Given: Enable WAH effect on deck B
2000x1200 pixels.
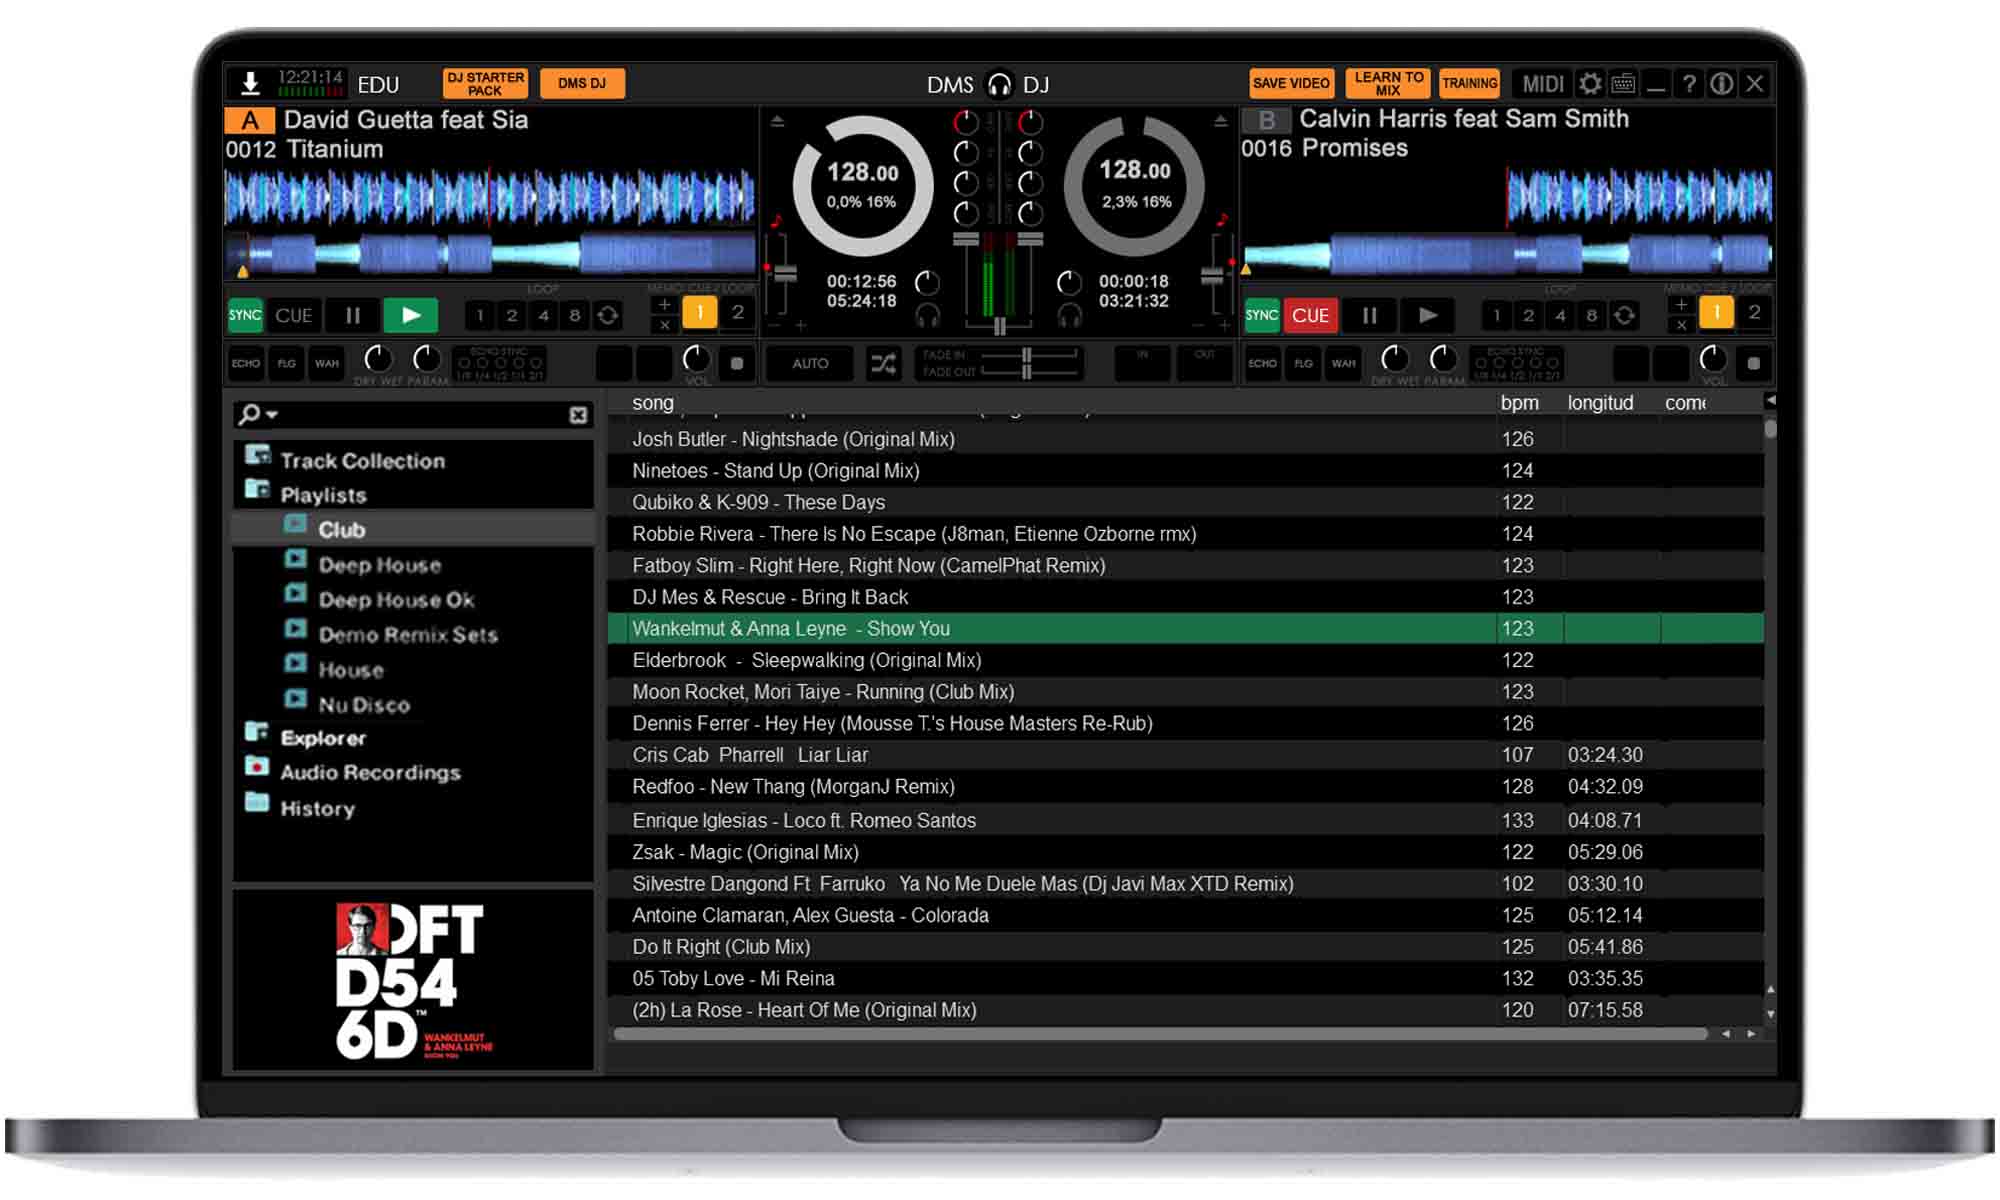Looking at the screenshot, I should (x=1344, y=363).
